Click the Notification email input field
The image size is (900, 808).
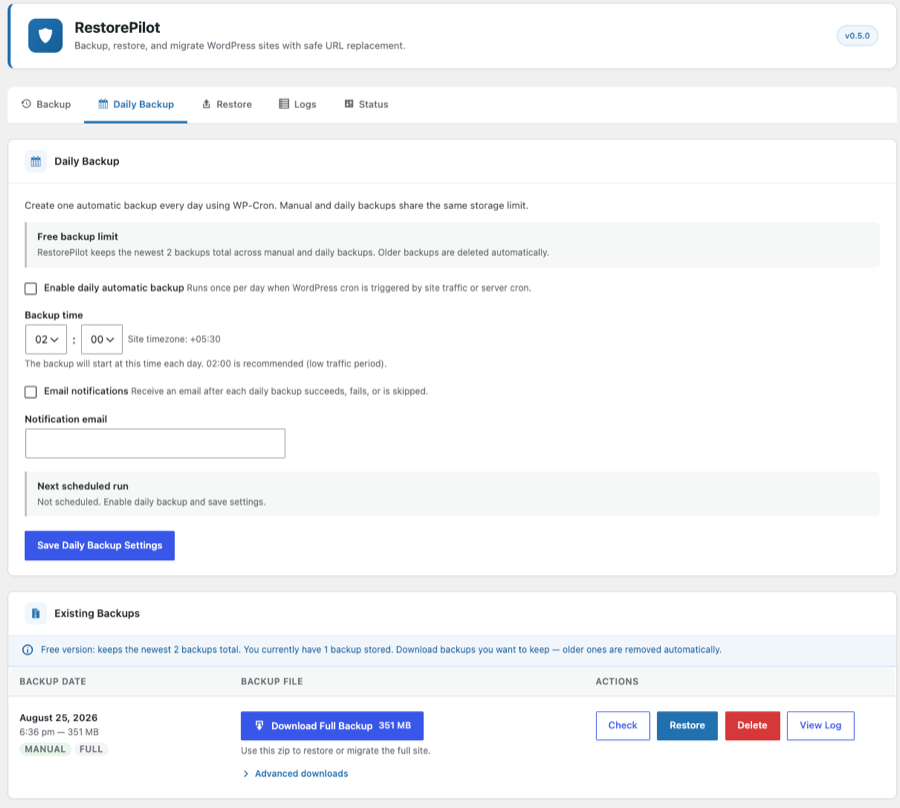click(155, 443)
